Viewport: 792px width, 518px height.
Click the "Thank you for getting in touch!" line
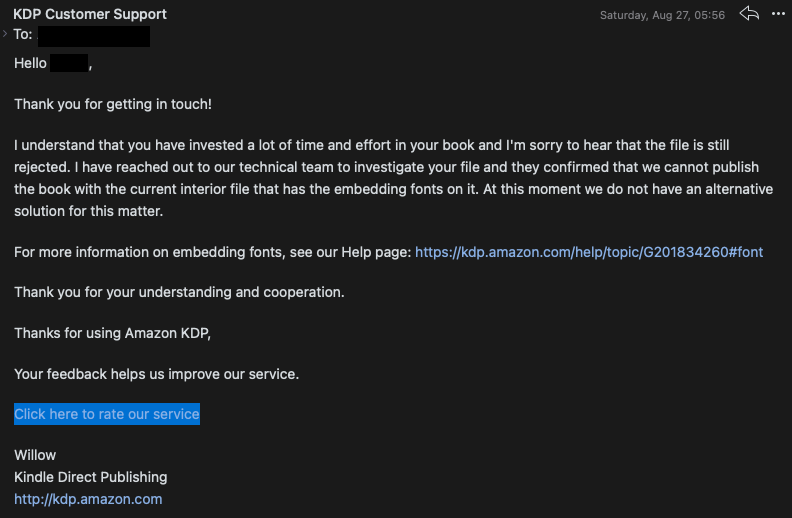[x=113, y=104]
